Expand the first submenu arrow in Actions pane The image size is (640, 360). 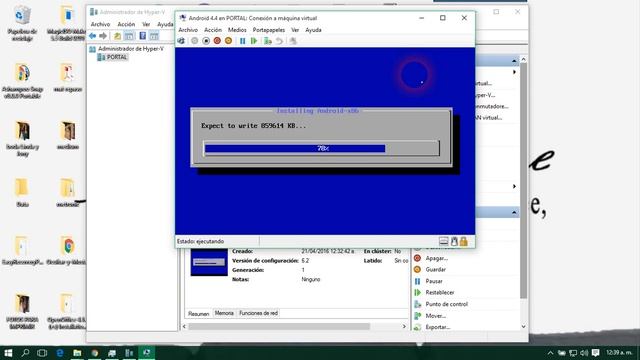(x=514, y=72)
